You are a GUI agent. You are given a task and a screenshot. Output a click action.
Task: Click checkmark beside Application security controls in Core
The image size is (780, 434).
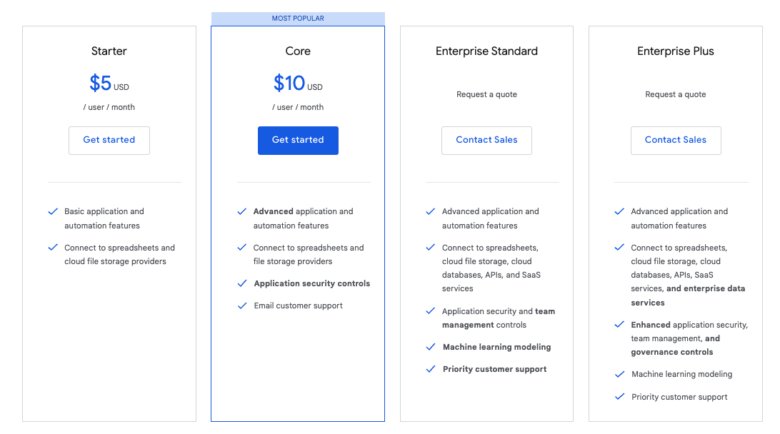tap(242, 283)
